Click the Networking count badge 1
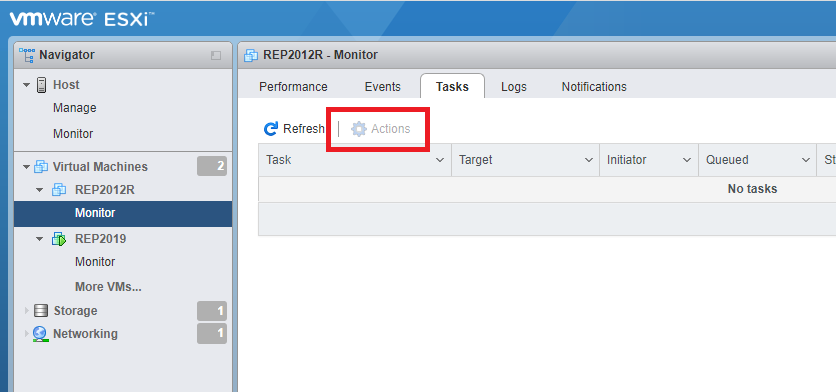This screenshot has width=836, height=392. [x=212, y=333]
